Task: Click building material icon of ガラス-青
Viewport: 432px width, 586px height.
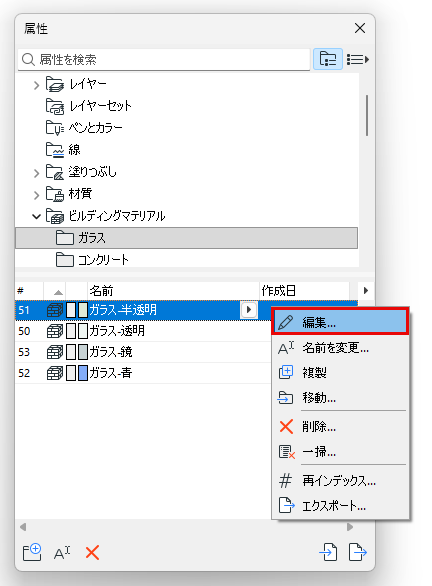Action: (55, 373)
